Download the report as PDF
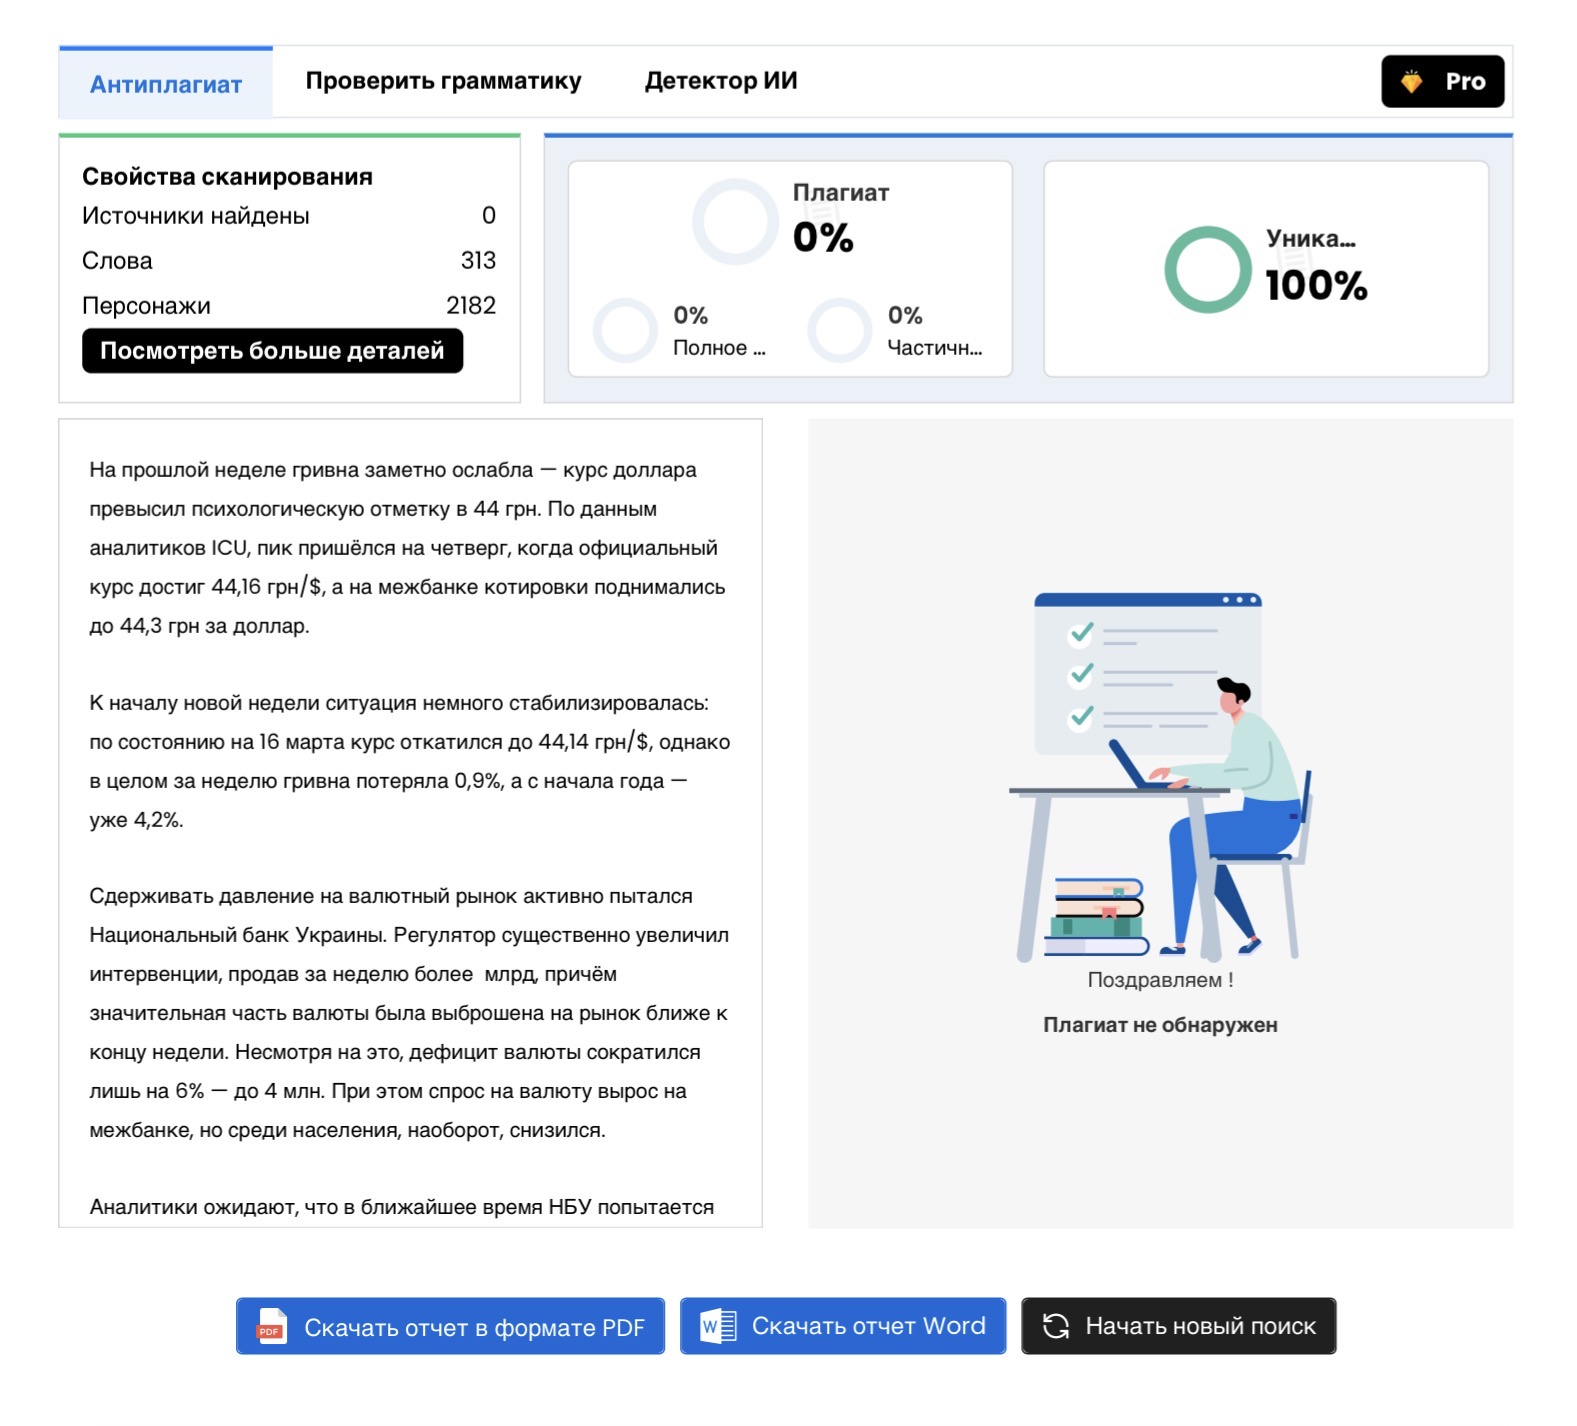1577x1426 pixels. 450,1326
